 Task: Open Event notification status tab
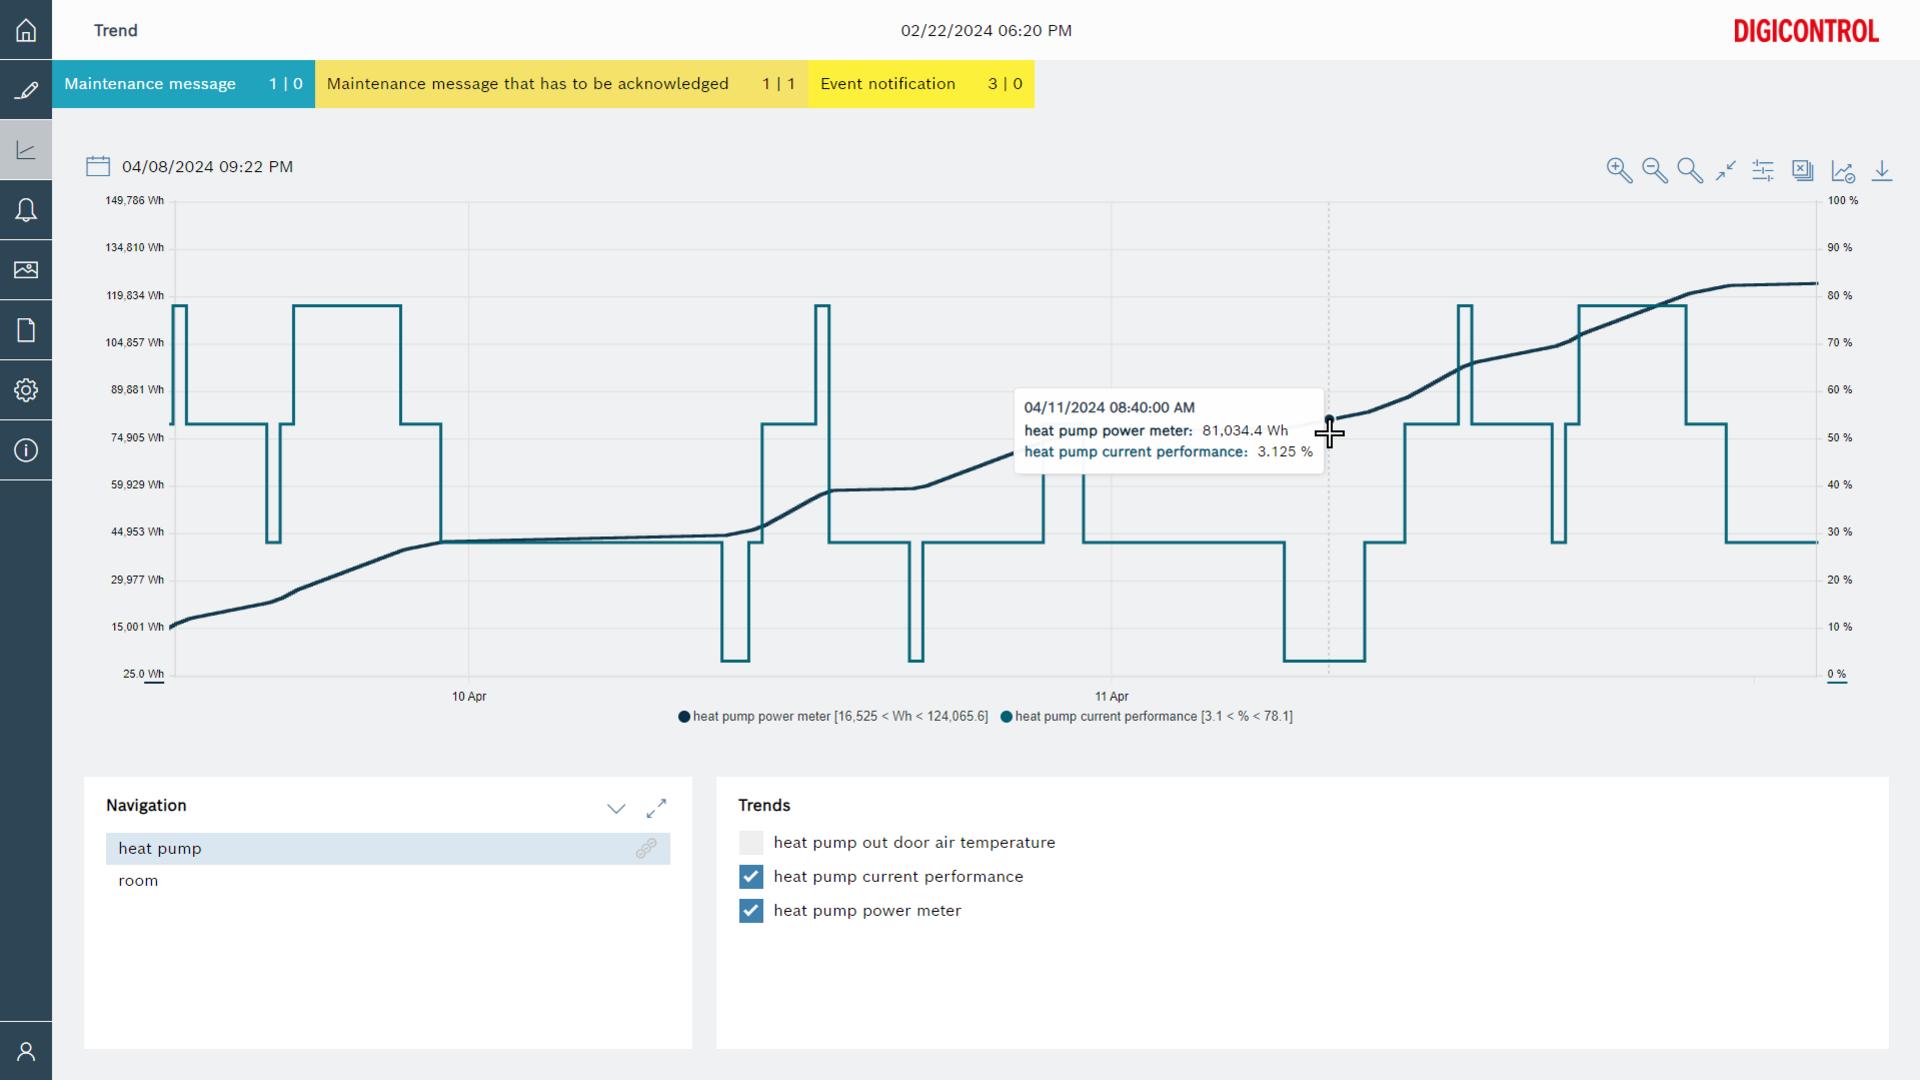coord(920,84)
